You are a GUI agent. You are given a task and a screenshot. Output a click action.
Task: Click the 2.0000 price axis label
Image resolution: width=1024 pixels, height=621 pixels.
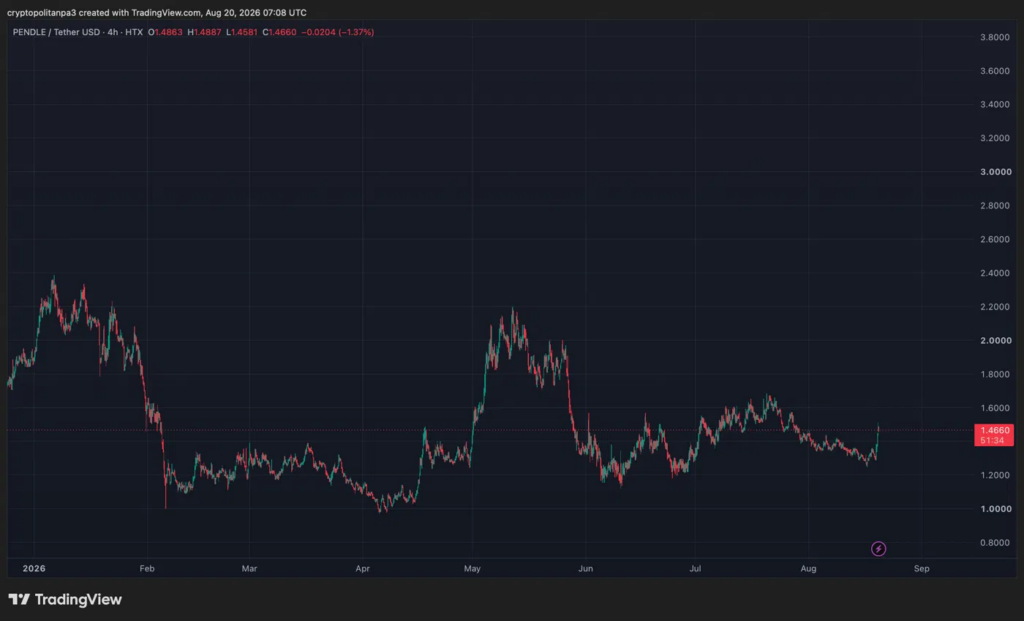point(995,340)
